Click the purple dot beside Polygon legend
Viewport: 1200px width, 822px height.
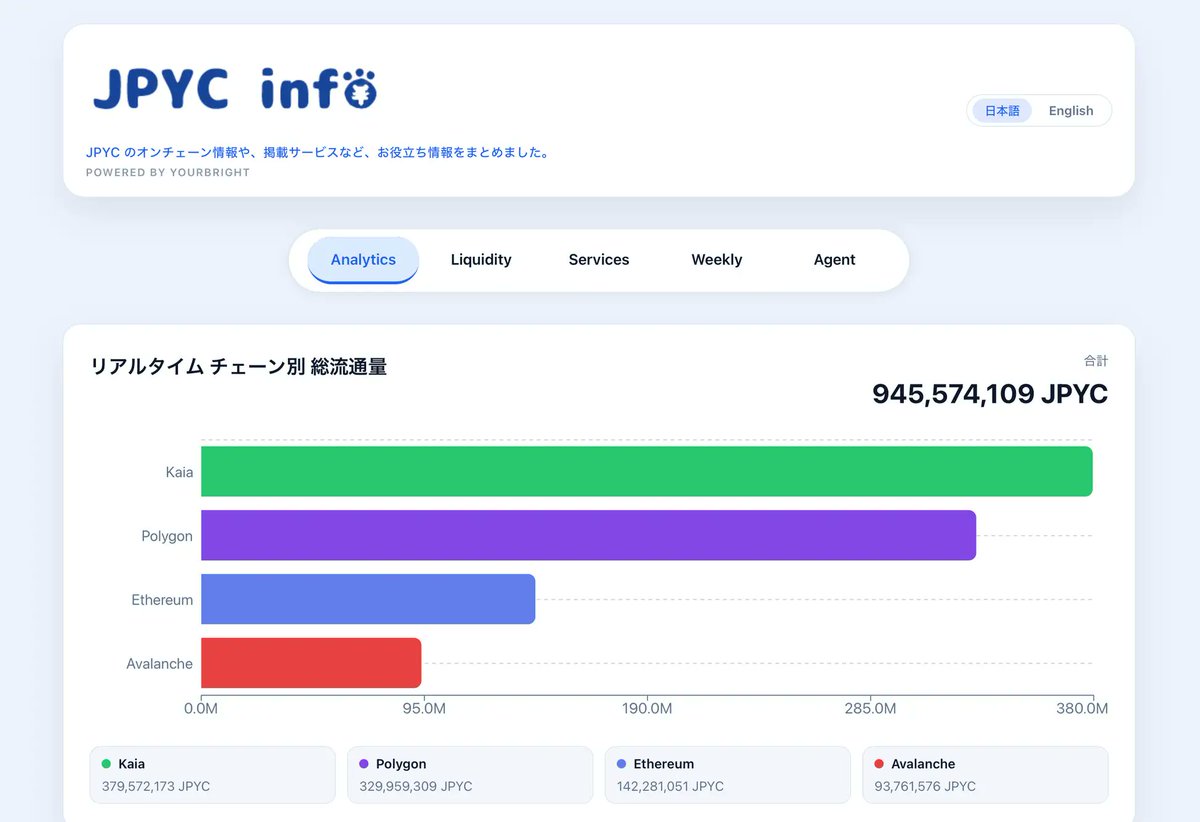point(364,764)
